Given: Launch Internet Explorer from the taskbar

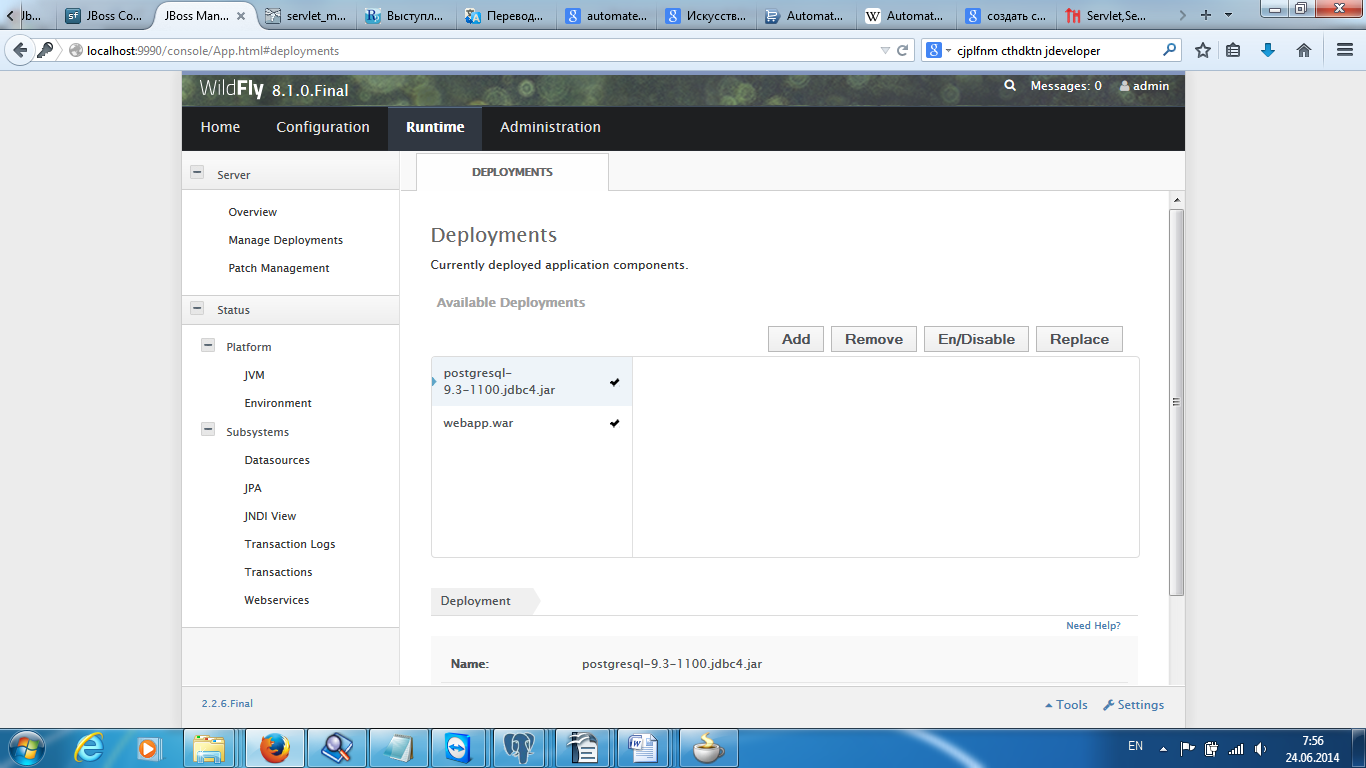Looking at the screenshot, I should pyautogui.click(x=89, y=748).
